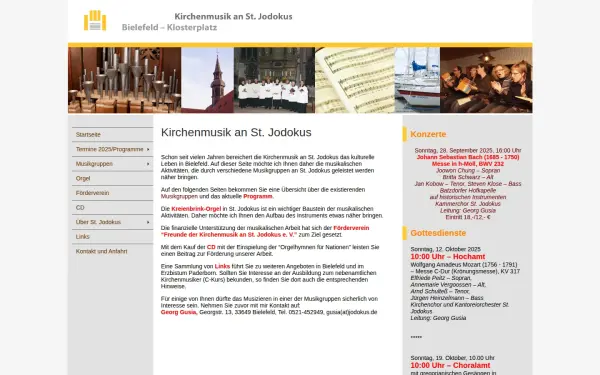Image resolution: width=600 pixels, height=375 pixels.
Task: Click the Eintritt 18,-/12,- € price text
Action: tap(468, 217)
